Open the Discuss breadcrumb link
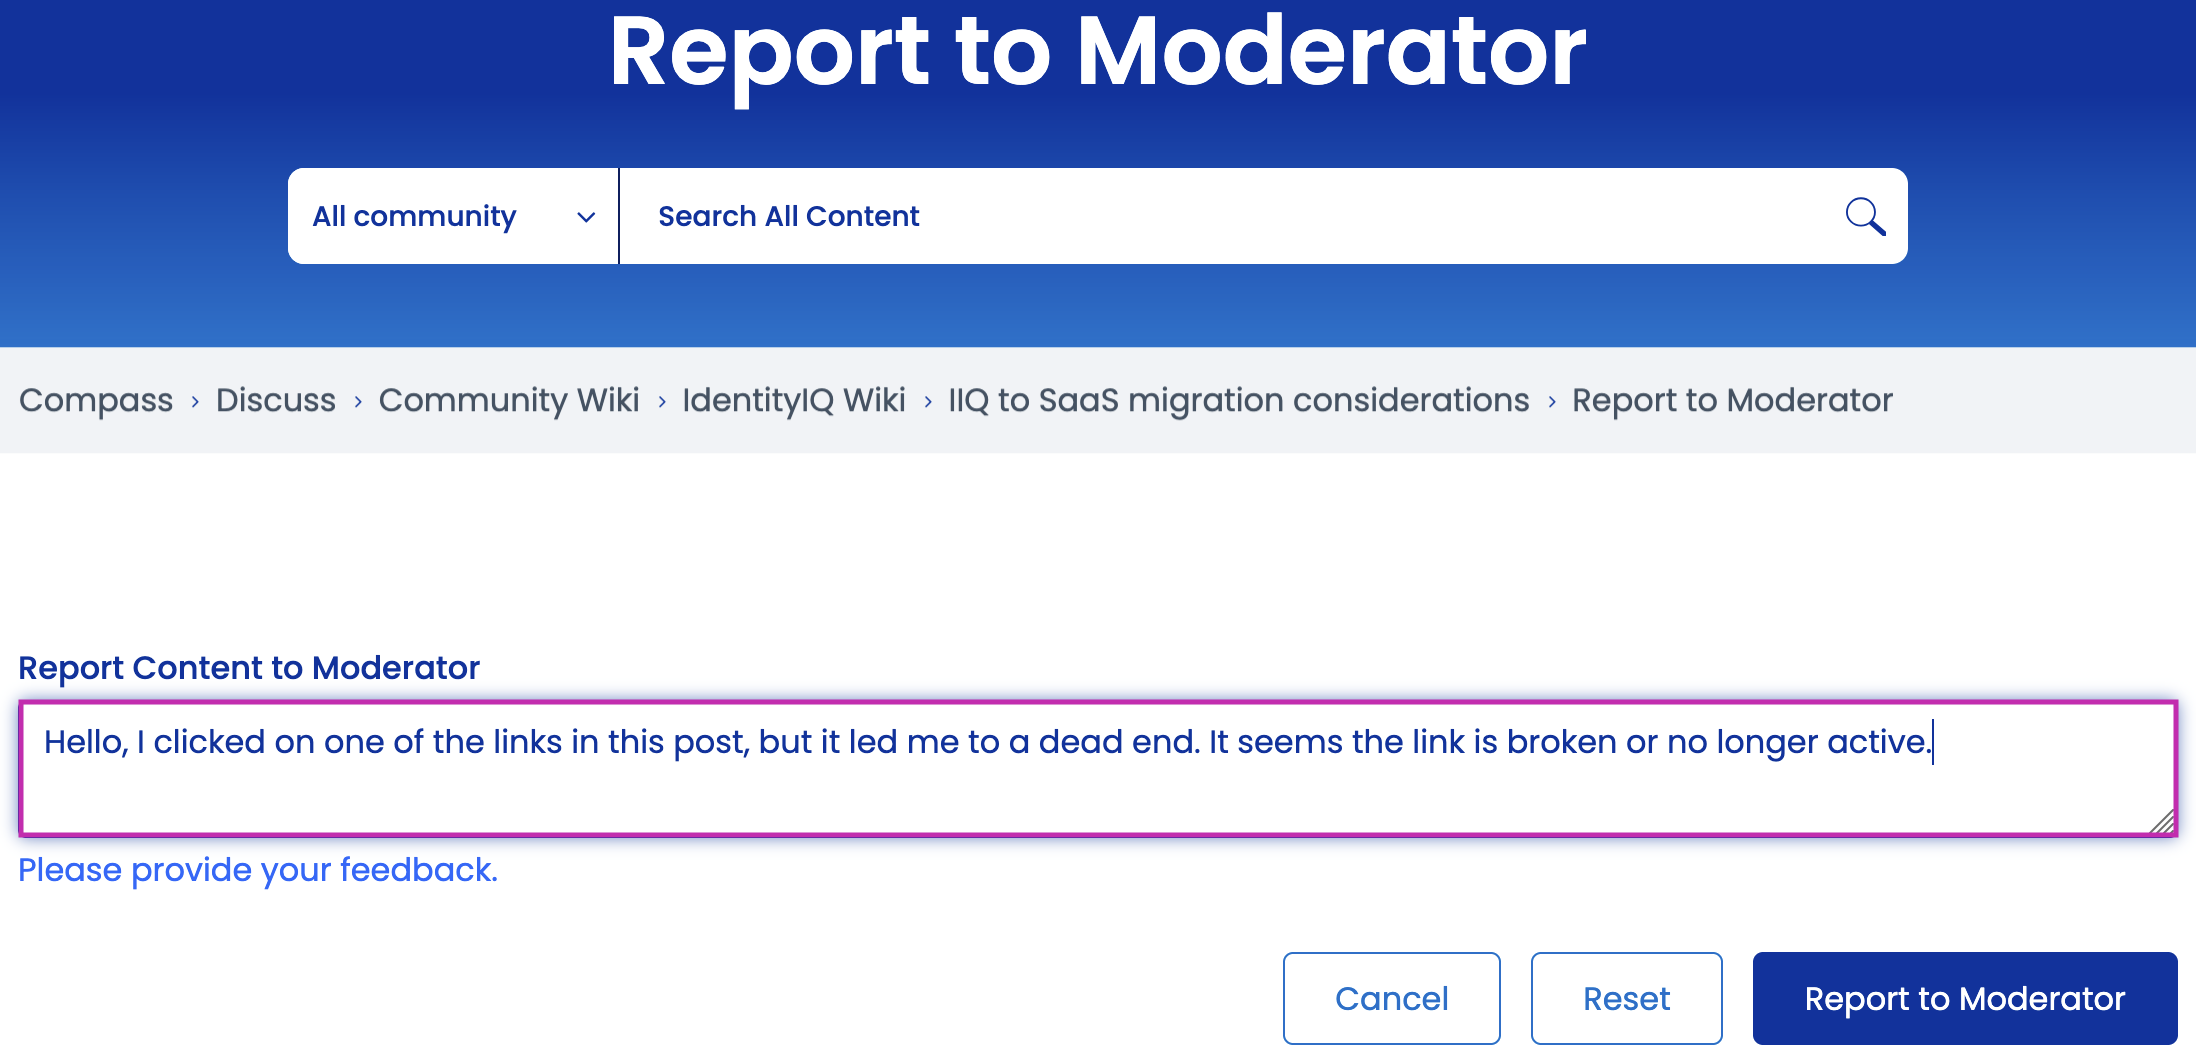Screen dimensions: 2196x1052 (x=275, y=400)
